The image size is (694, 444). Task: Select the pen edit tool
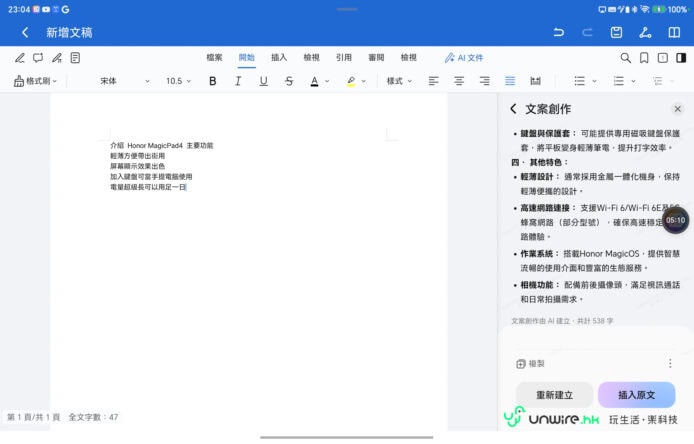(x=20, y=58)
